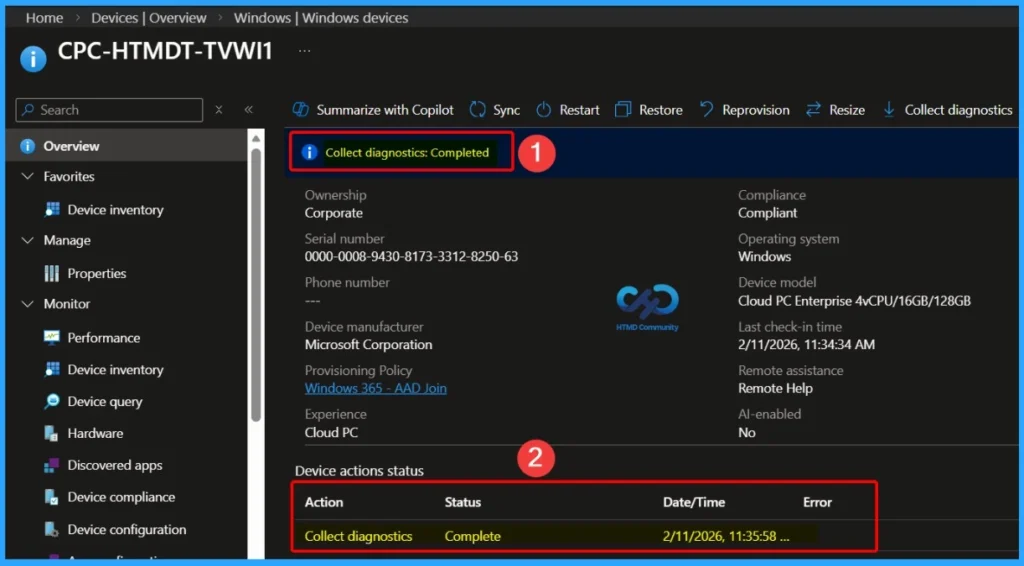This screenshot has height=566, width=1024.
Task: Collapse the Manage section
Action: (x=27, y=240)
